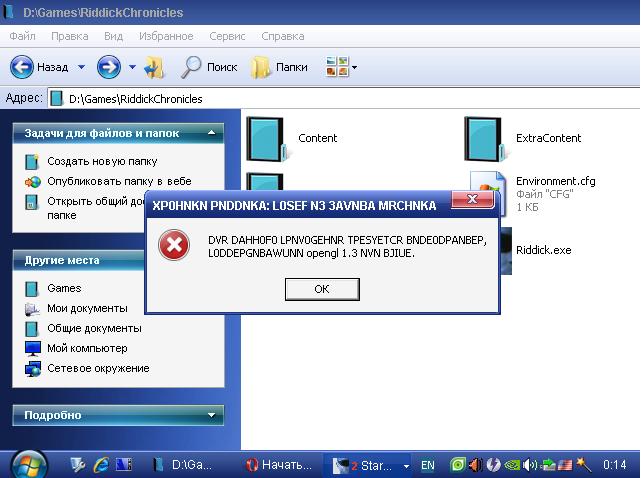
Task: Collapse the Другие места panel
Action: tap(212, 260)
